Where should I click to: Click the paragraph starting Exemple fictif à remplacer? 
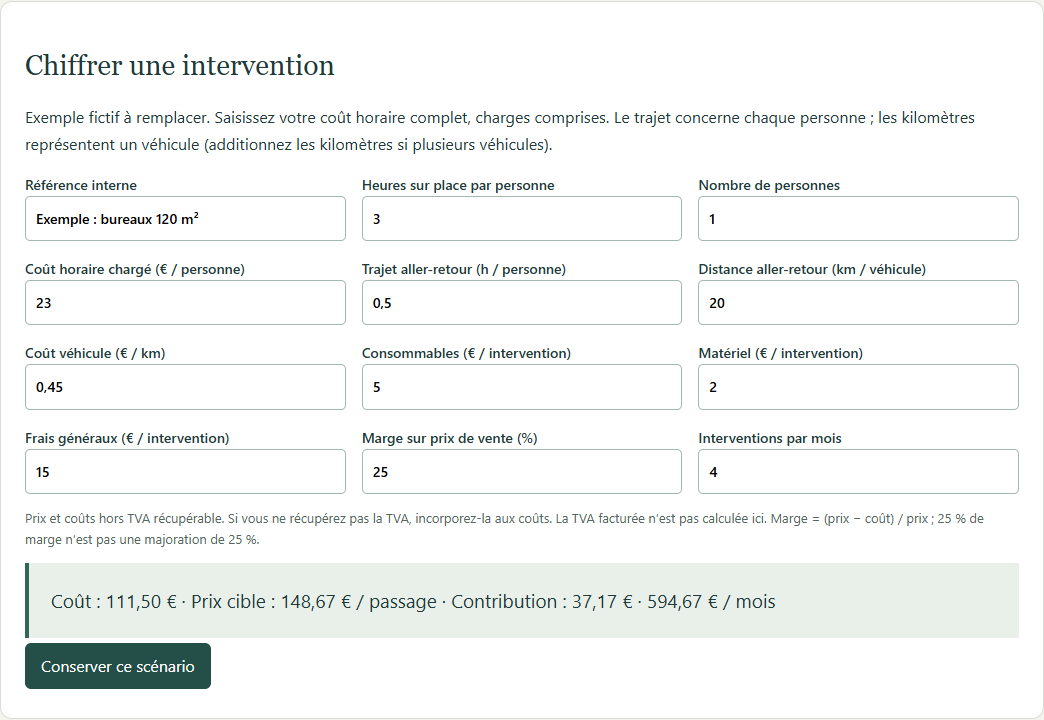tap(500, 131)
